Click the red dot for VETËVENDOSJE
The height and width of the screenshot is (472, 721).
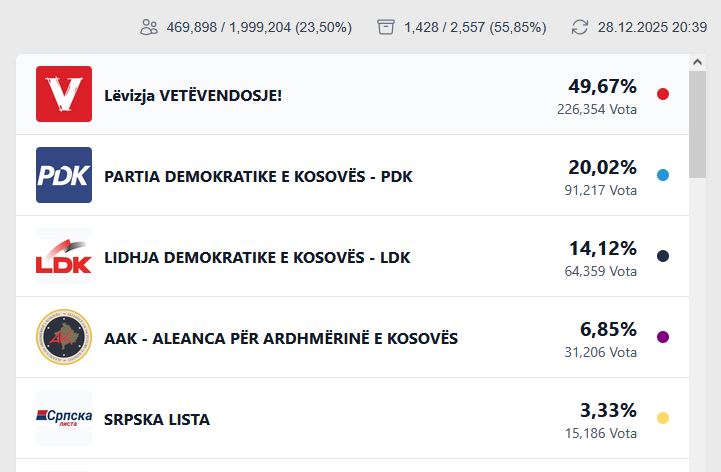point(662,94)
